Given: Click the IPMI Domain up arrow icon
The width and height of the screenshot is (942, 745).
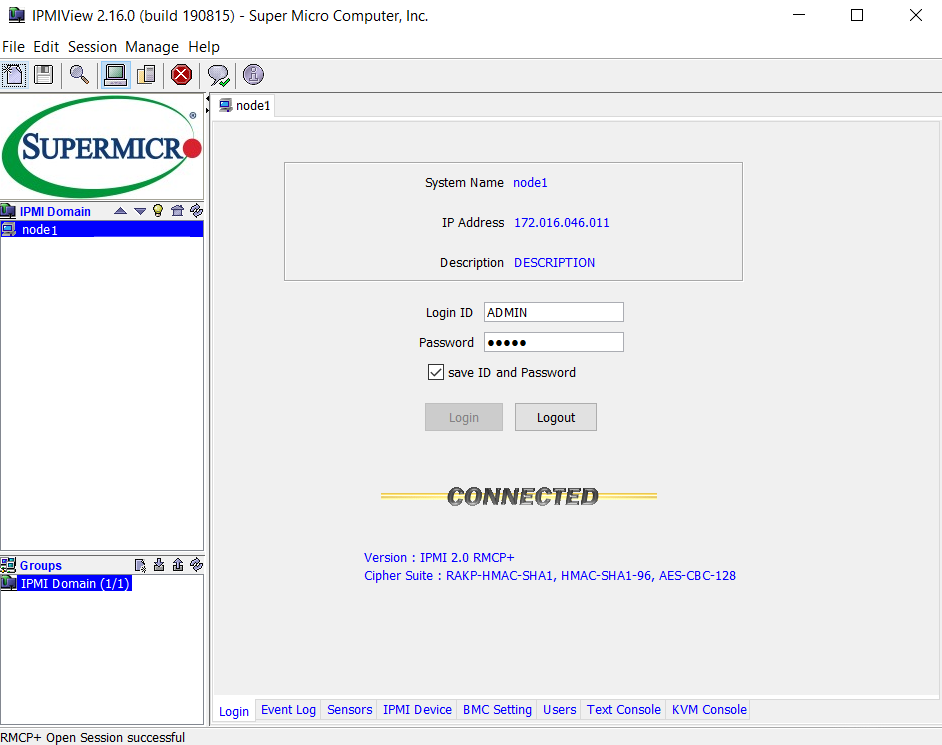Looking at the screenshot, I should pyautogui.click(x=120, y=211).
